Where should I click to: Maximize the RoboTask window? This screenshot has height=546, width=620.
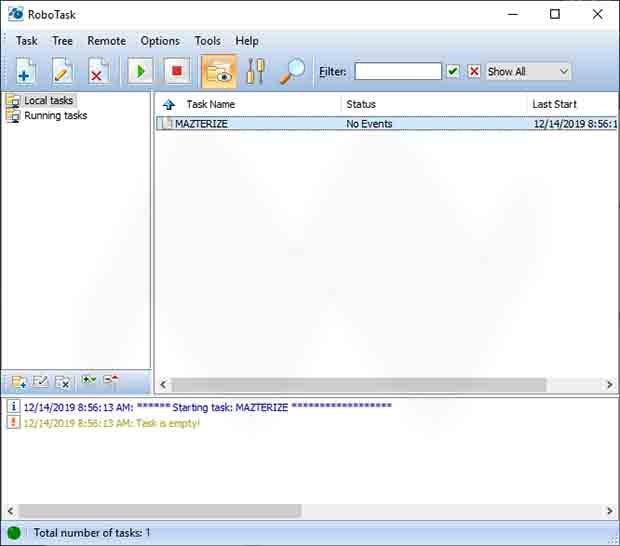tap(555, 14)
